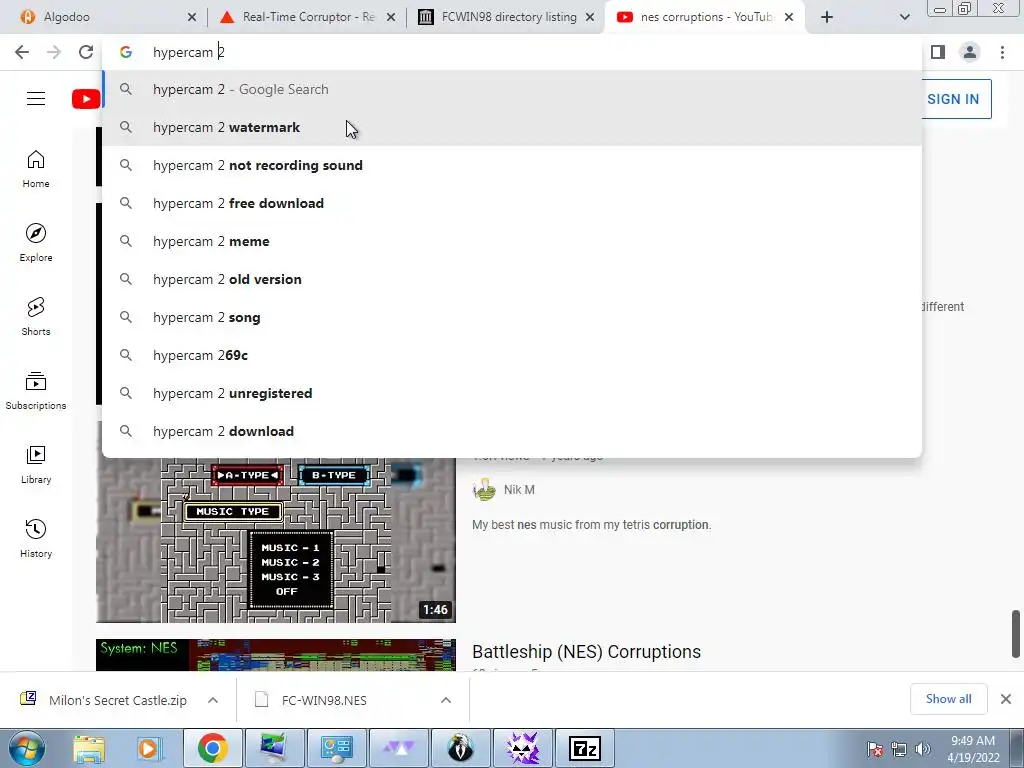Open Chrome three-dot menu
The width and height of the screenshot is (1024, 768).
point(1002,52)
